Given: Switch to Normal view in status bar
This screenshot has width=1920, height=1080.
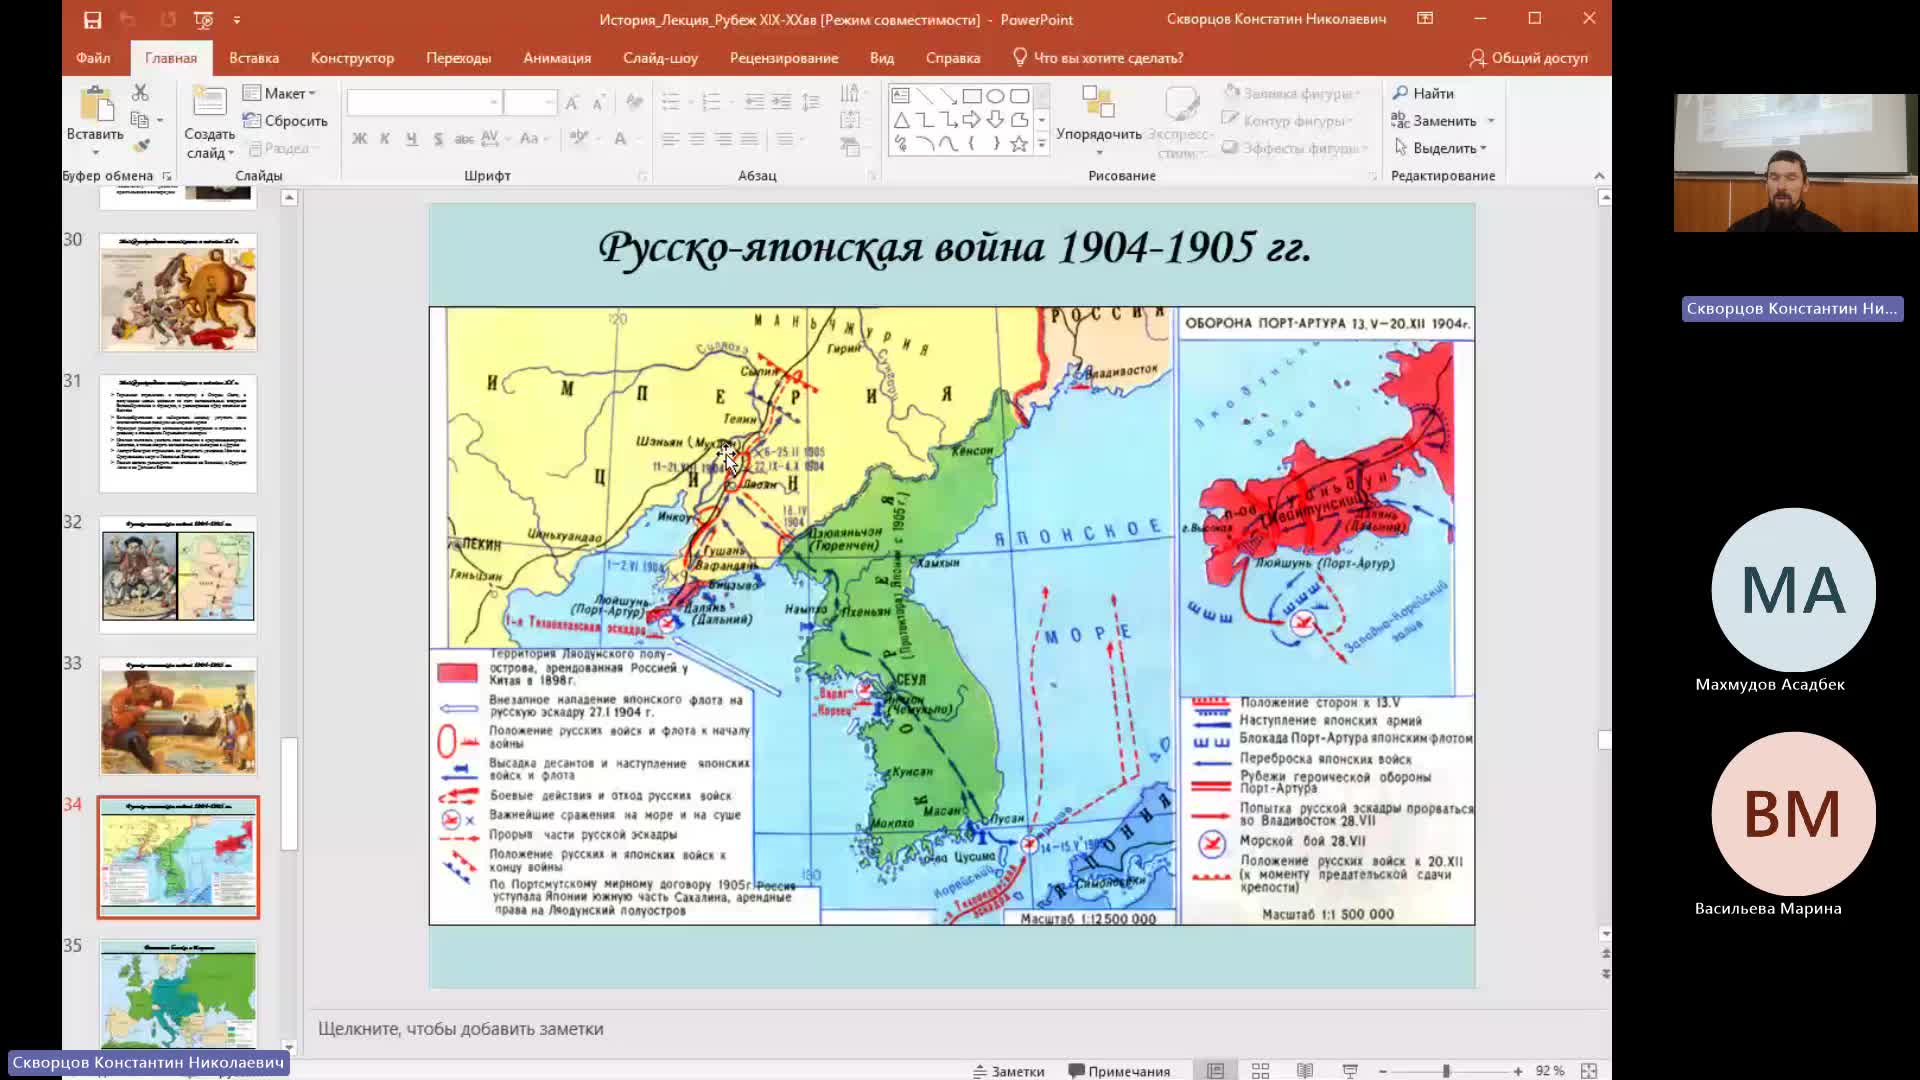Looking at the screenshot, I should click(1215, 1071).
